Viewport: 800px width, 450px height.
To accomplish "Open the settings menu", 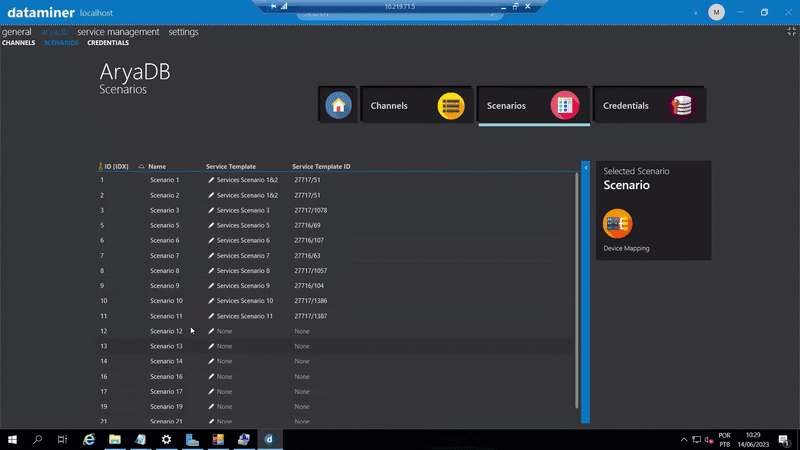I will pos(183,32).
